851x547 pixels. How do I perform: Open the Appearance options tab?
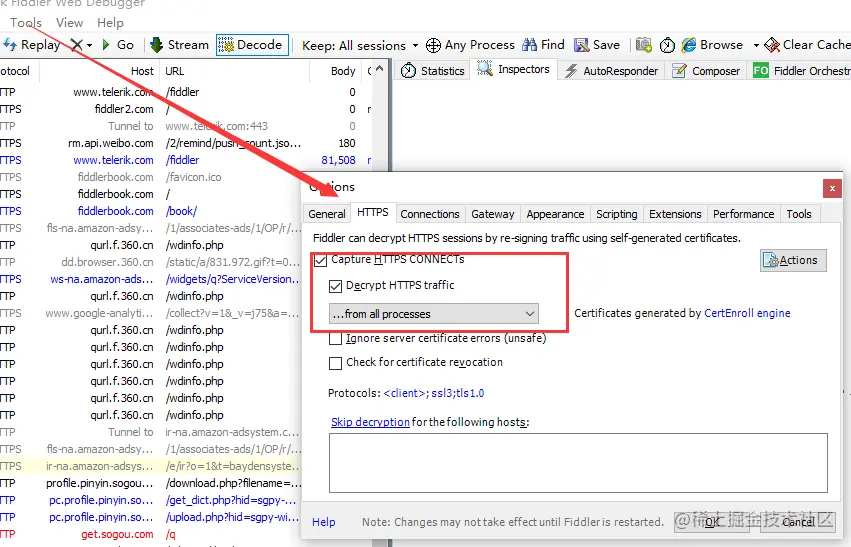point(555,214)
